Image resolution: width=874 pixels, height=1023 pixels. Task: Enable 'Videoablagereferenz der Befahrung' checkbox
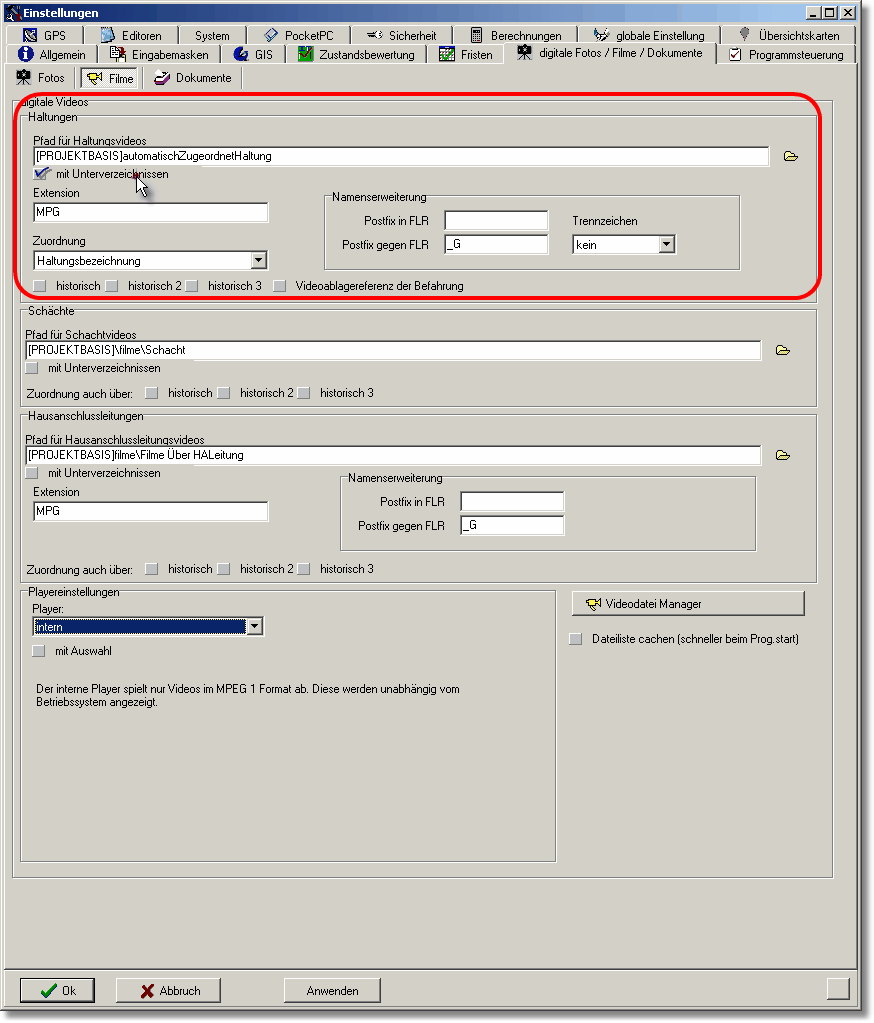click(x=280, y=286)
